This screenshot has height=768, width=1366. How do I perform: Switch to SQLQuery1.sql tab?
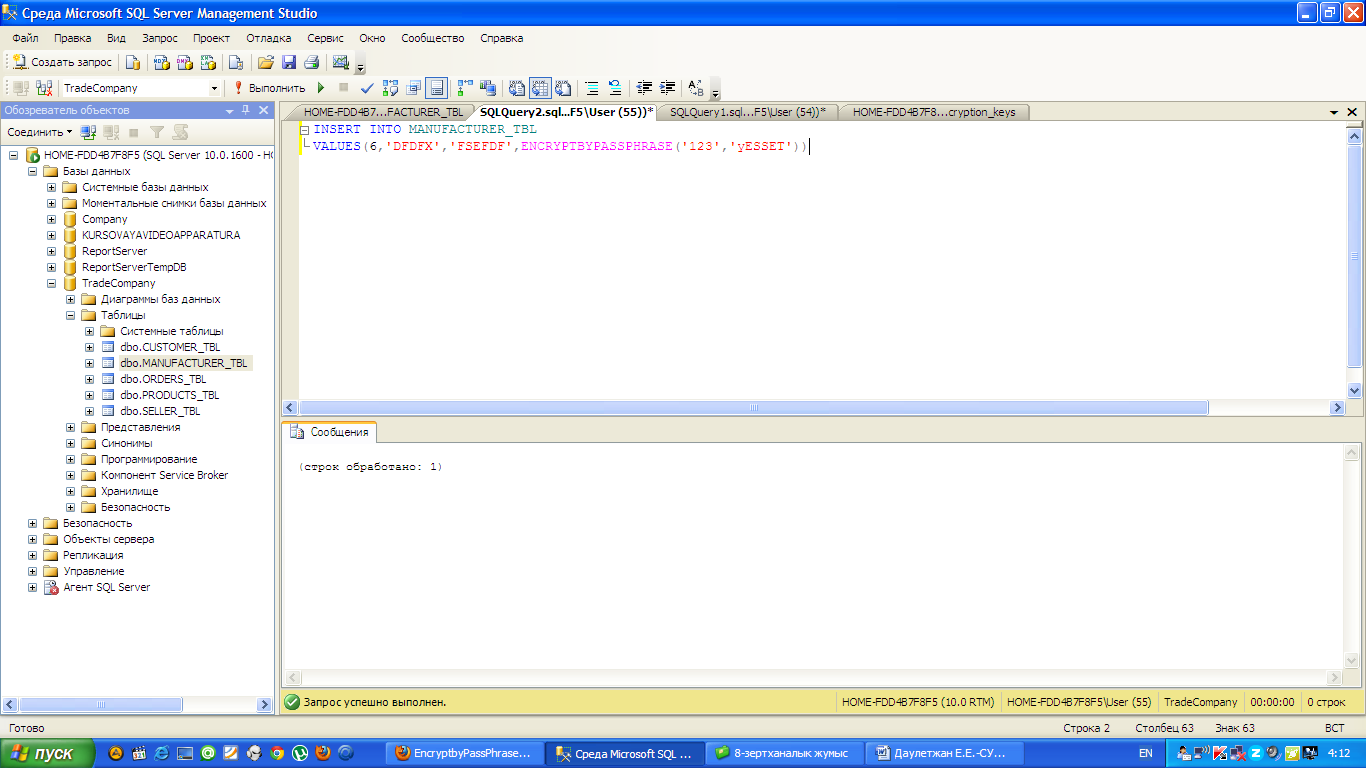pyautogui.click(x=747, y=112)
